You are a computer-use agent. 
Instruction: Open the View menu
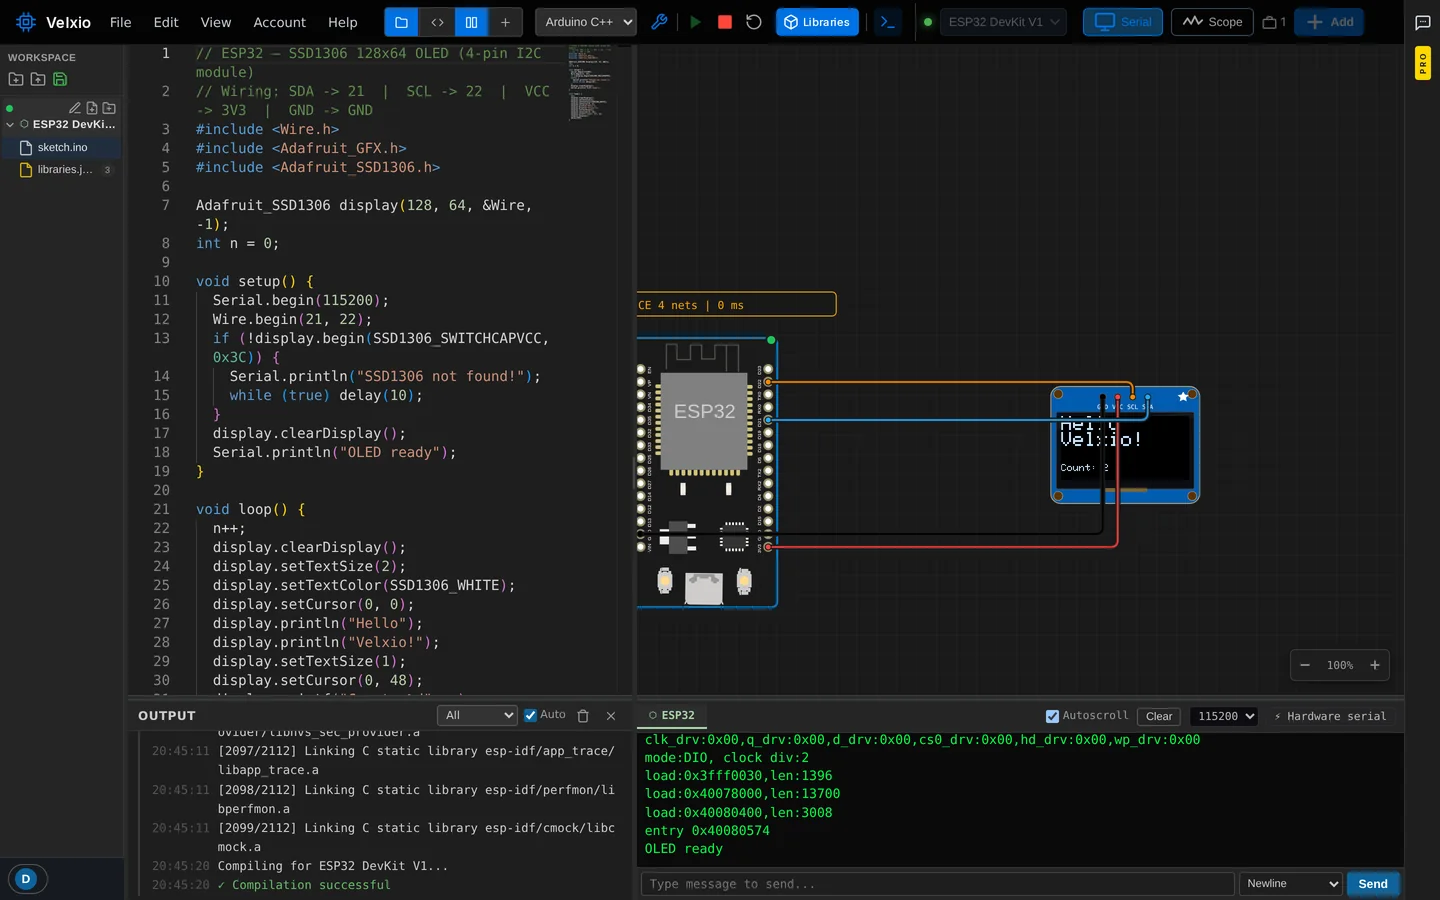coord(215,22)
